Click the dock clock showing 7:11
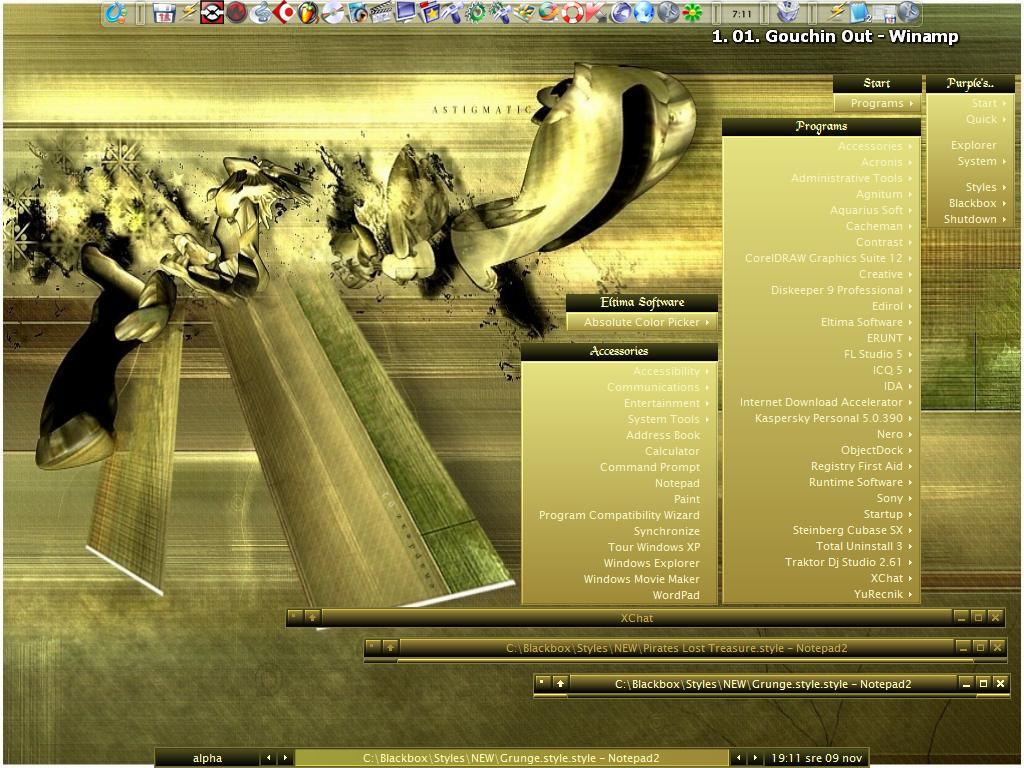 (x=741, y=13)
